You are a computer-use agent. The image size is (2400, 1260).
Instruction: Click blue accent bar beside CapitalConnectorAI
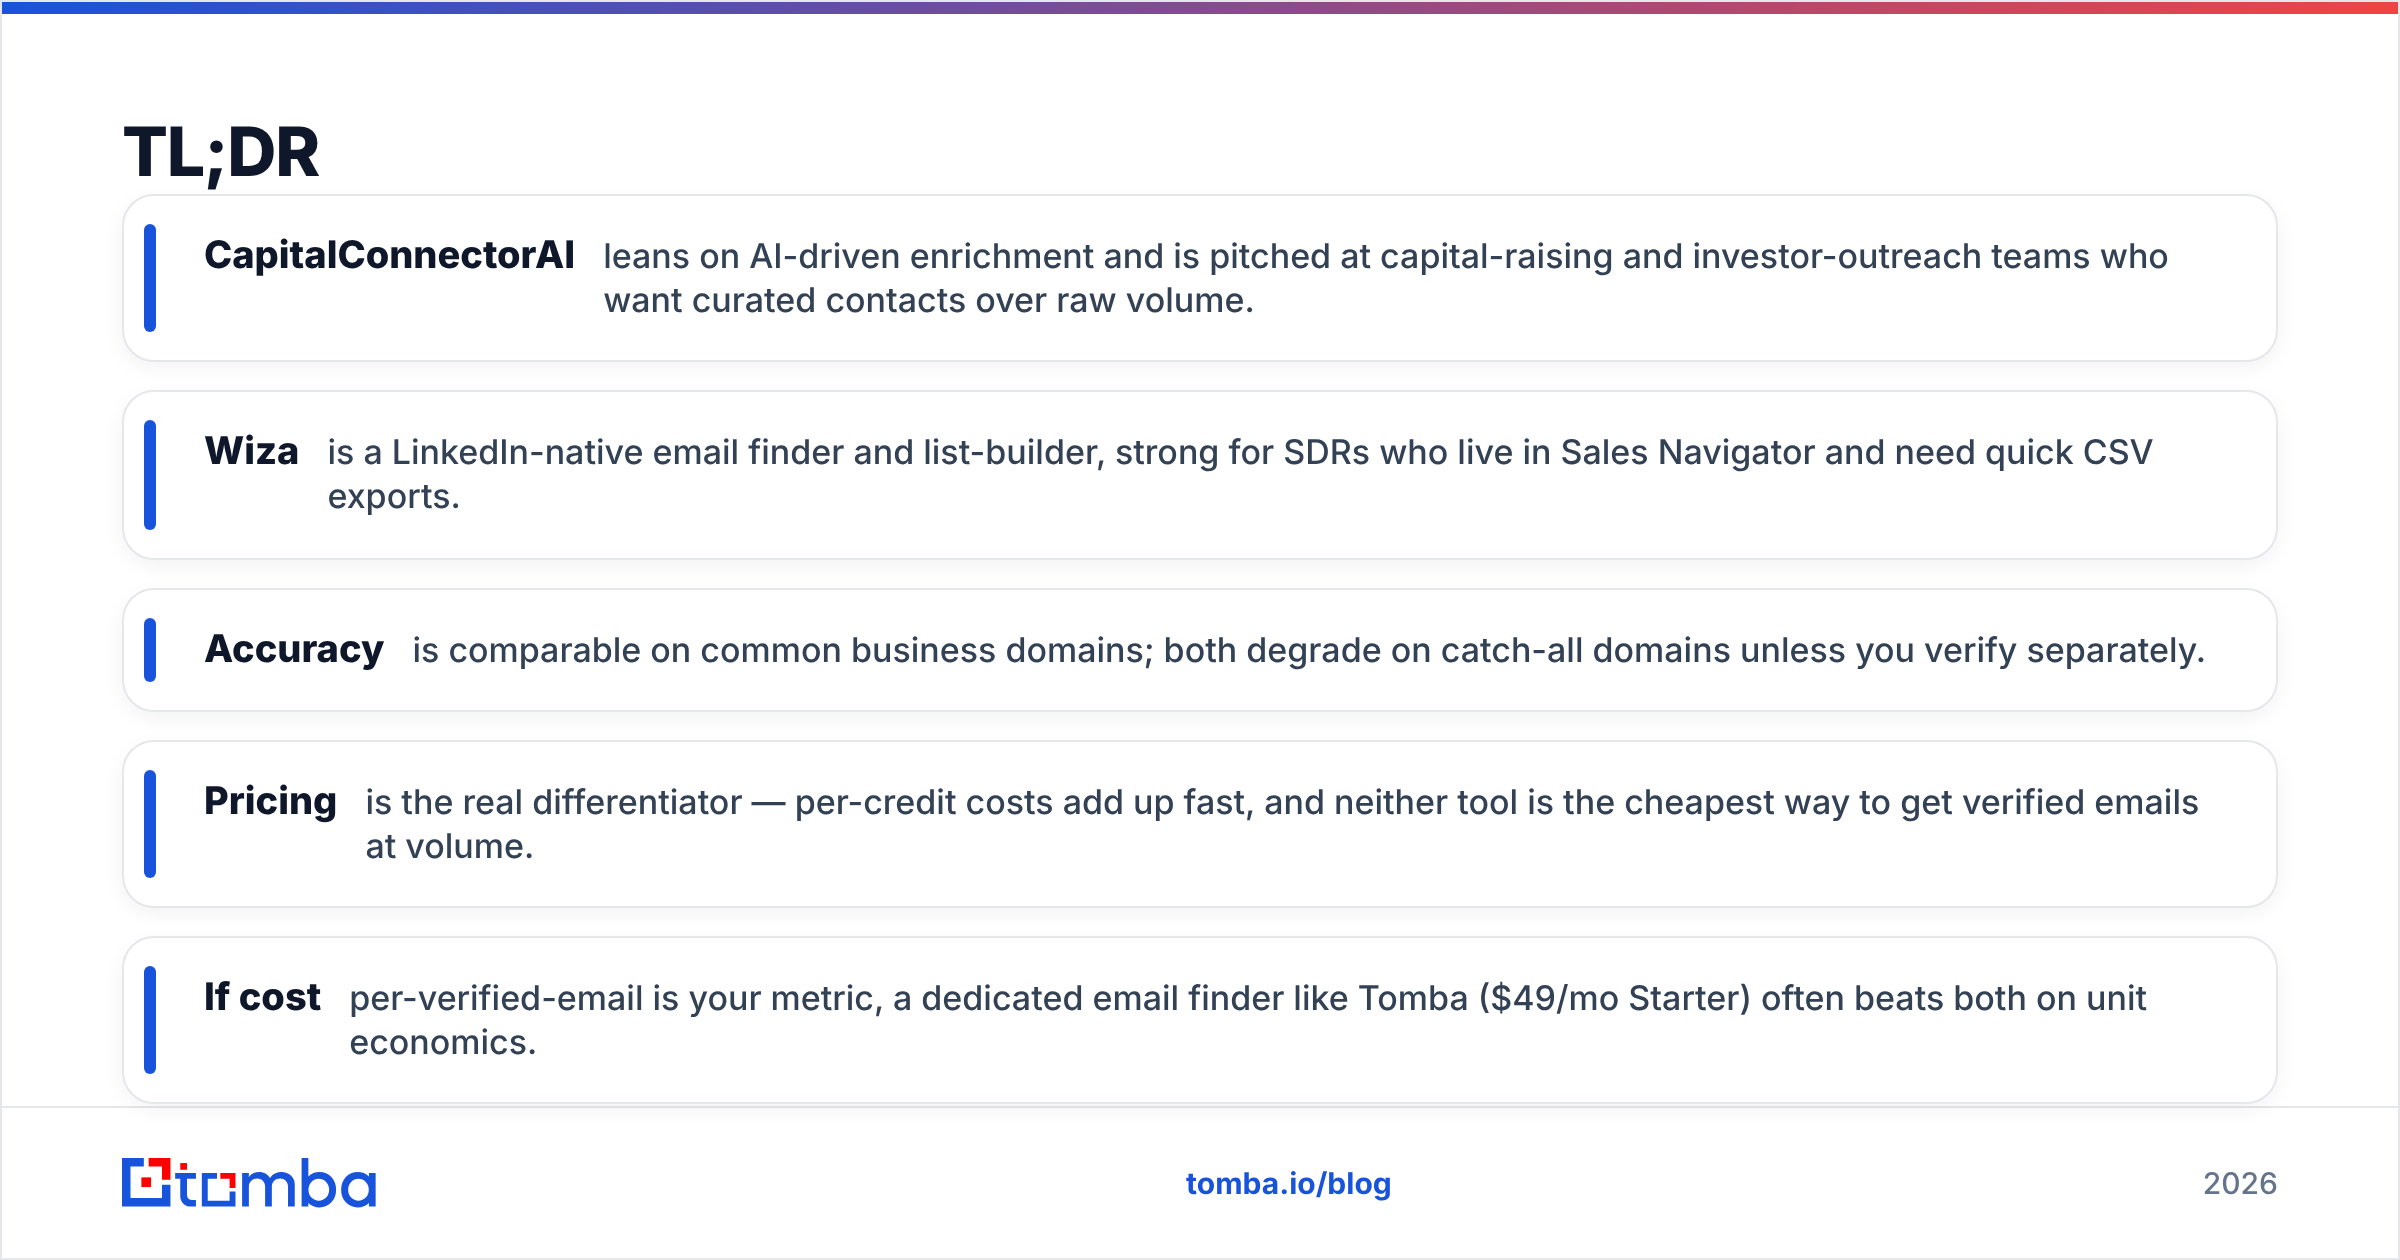point(150,278)
